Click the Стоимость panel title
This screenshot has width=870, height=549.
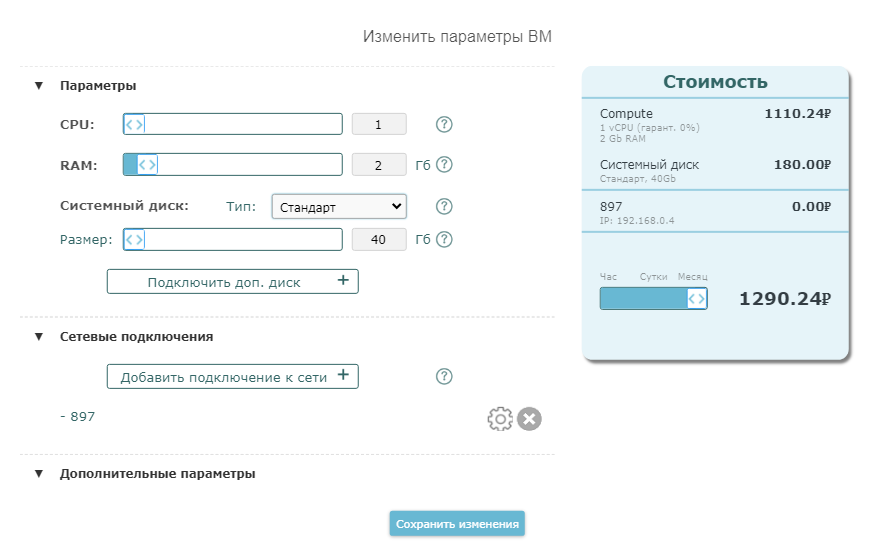[715, 82]
